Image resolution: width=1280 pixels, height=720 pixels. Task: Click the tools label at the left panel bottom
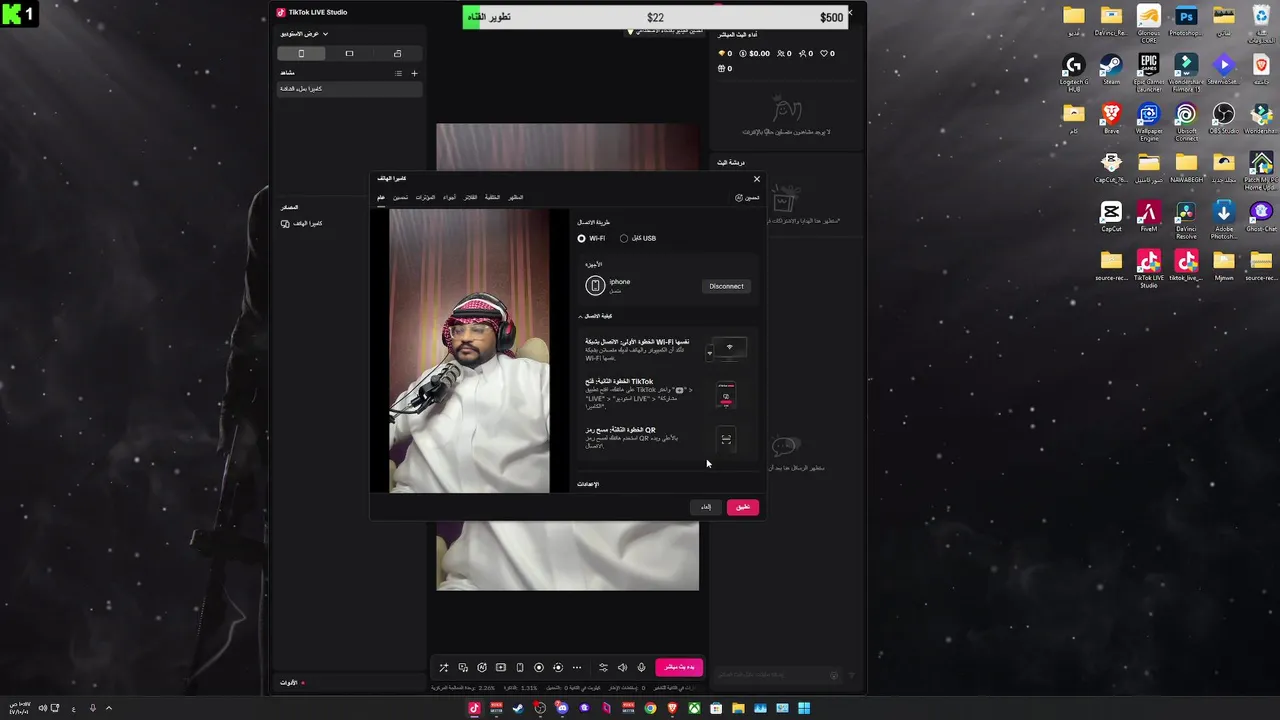289,683
